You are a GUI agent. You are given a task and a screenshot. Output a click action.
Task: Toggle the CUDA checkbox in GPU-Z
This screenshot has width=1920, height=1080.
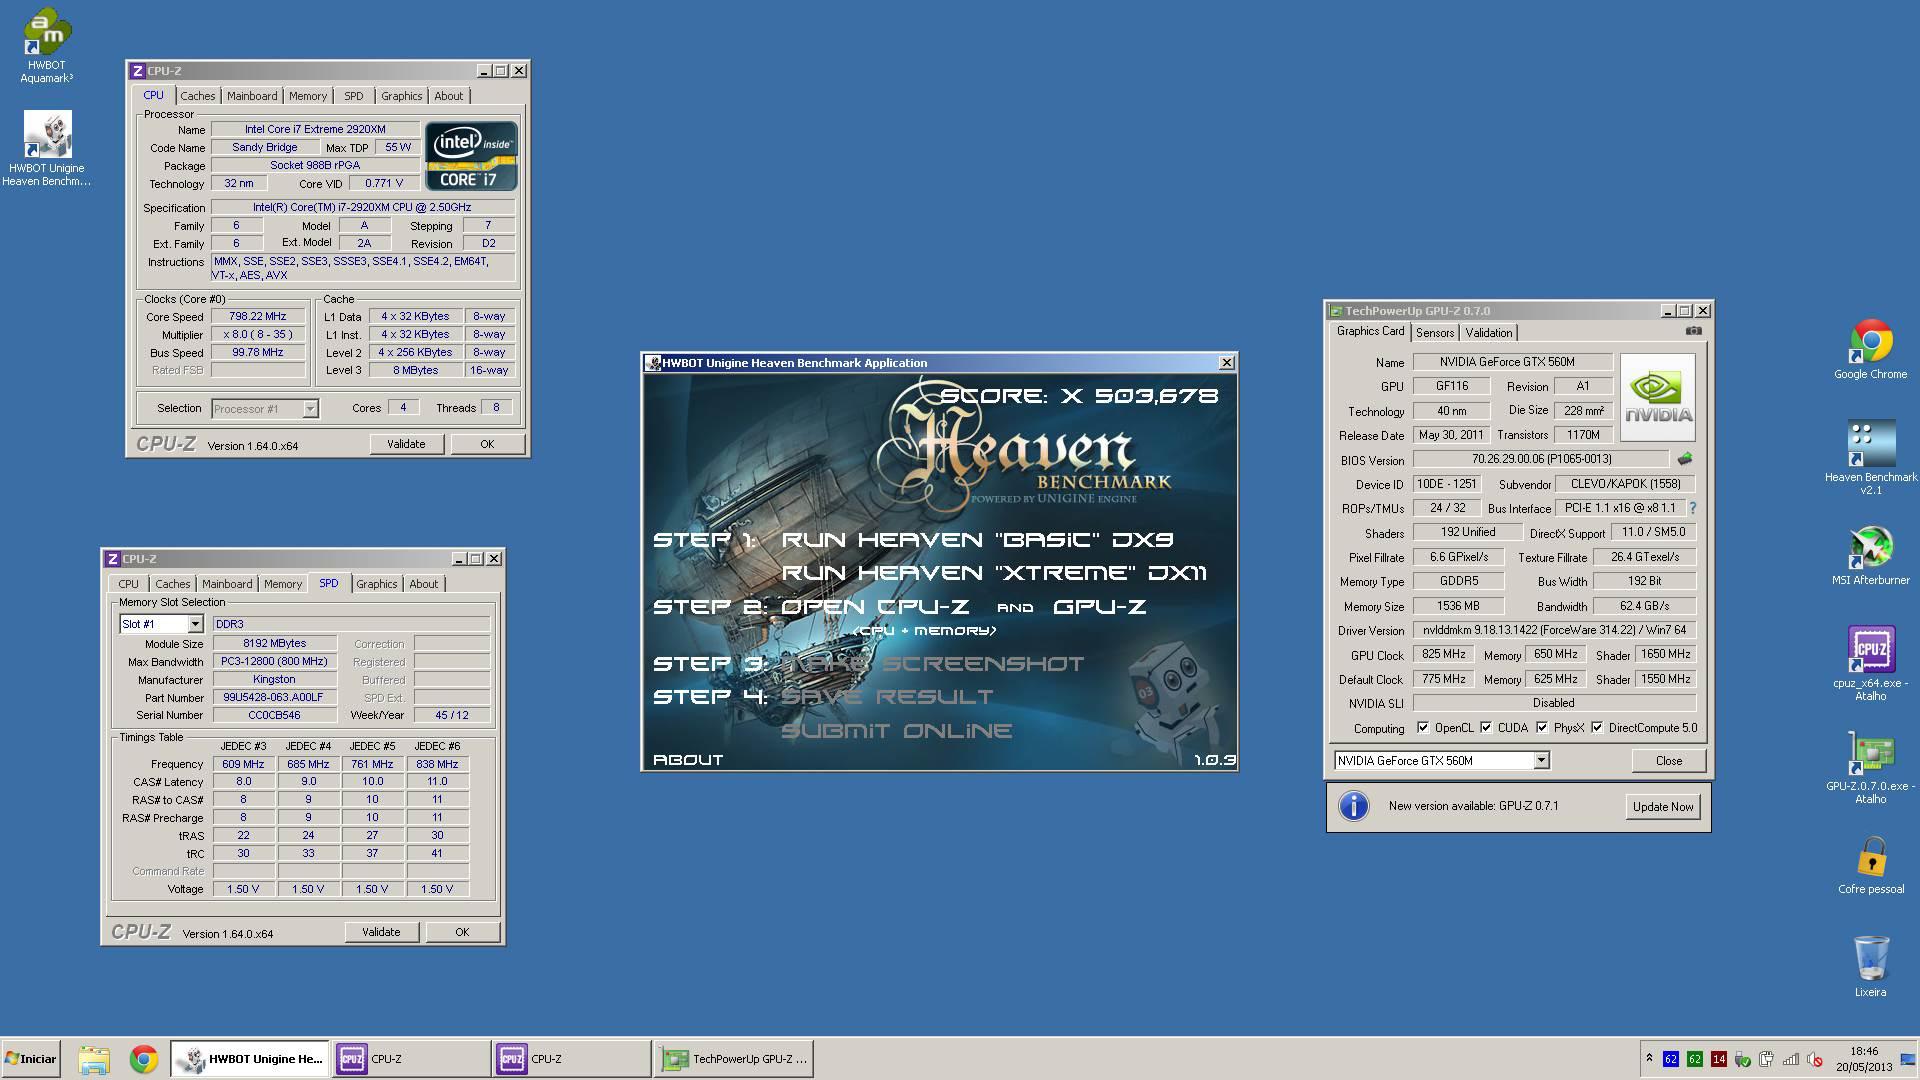[x=1486, y=728]
